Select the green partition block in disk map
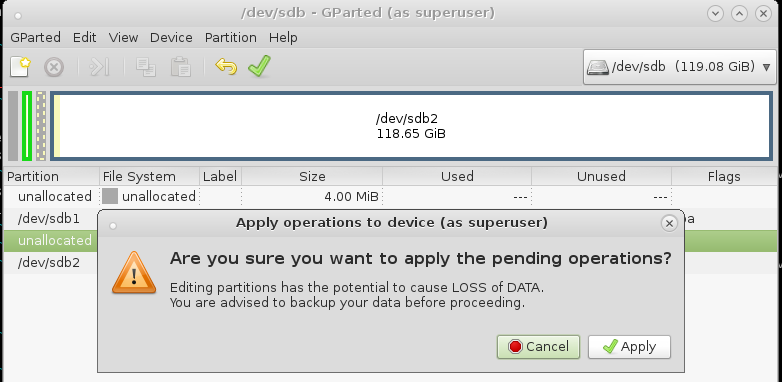Viewport: 782px width, 382px height. 27,126
